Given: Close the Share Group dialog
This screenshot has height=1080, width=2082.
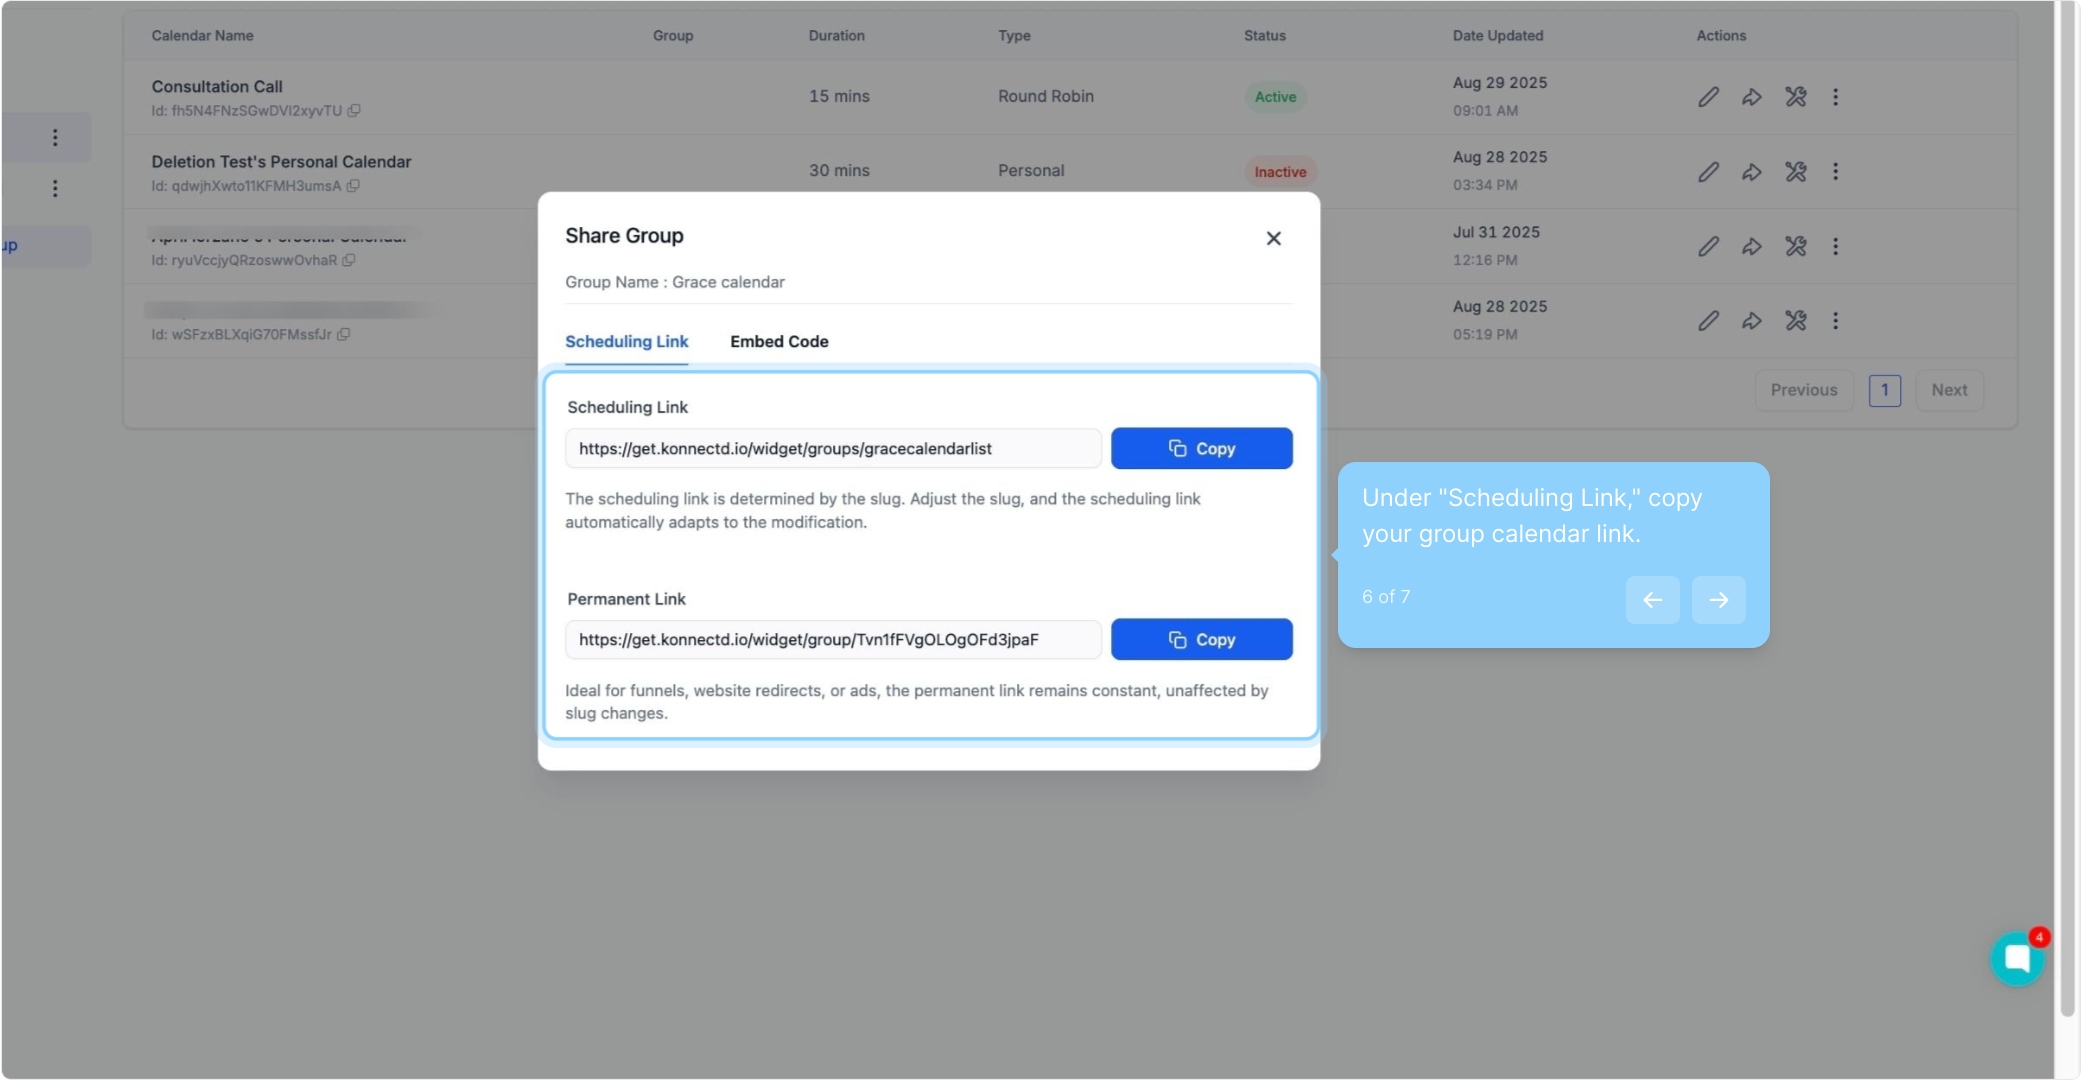Looking at the screenshot, I should pyautogui.click(x=1273, y=238).
